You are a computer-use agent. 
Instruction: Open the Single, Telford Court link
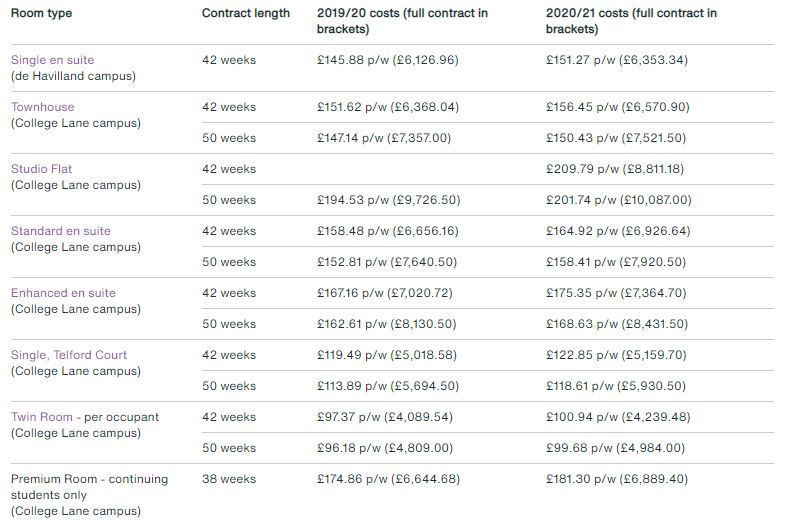tap(69, 356)
